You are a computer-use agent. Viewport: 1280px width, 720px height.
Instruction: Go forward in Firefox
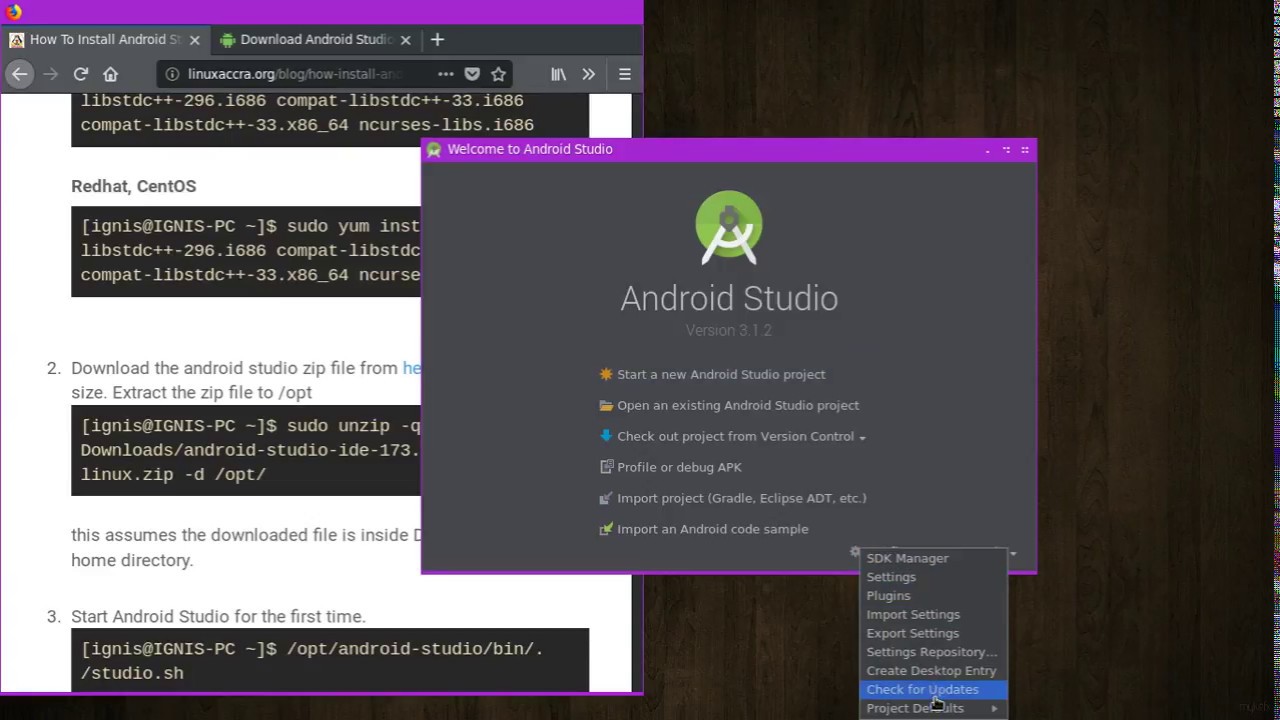pyautogui.click(x=50, y=74)
